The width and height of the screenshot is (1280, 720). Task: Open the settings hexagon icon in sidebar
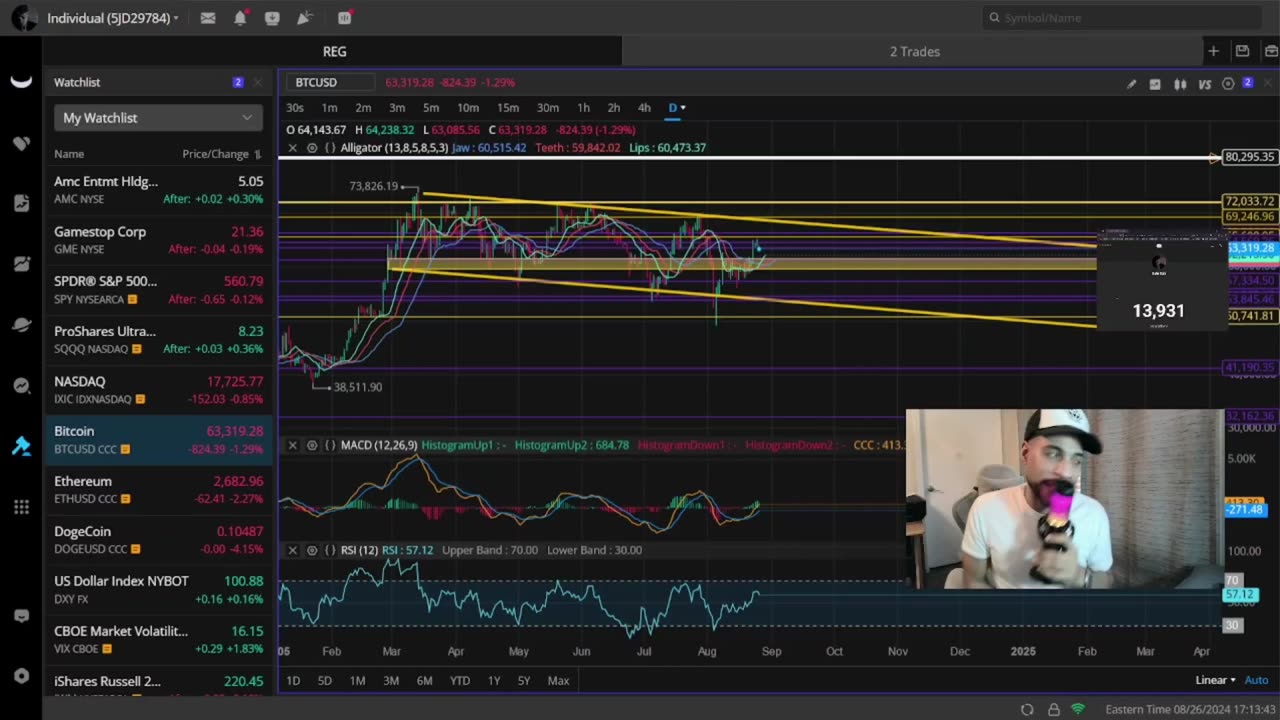tap(21, 676)
